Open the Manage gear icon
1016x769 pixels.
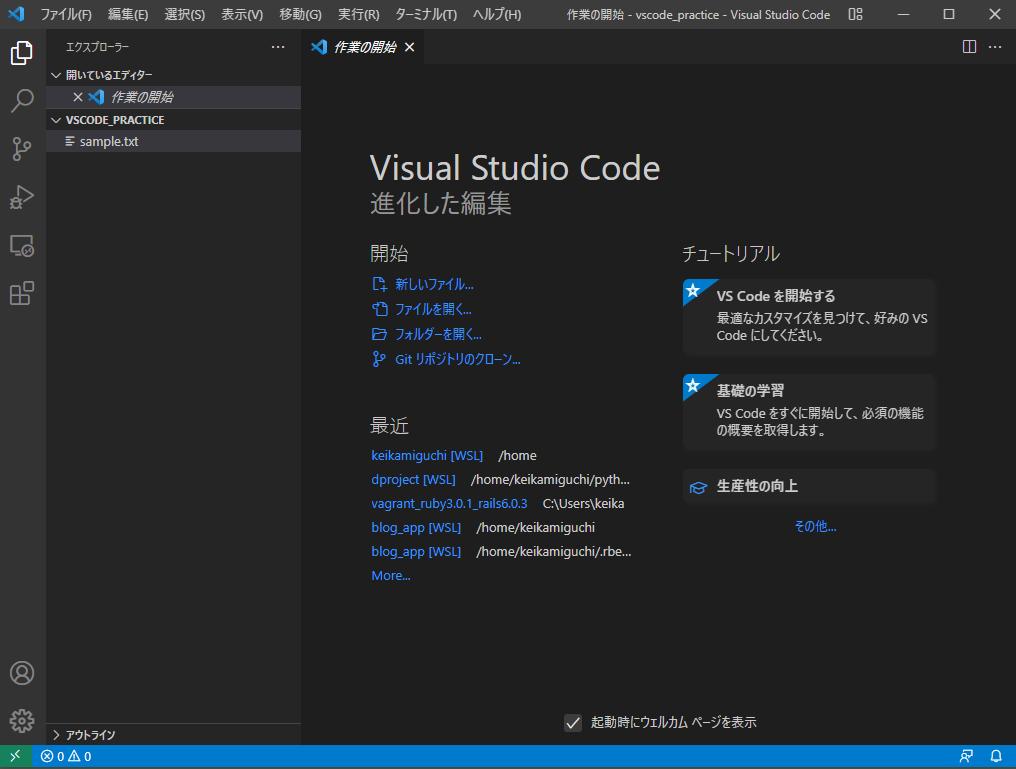(x=22, y=720)
